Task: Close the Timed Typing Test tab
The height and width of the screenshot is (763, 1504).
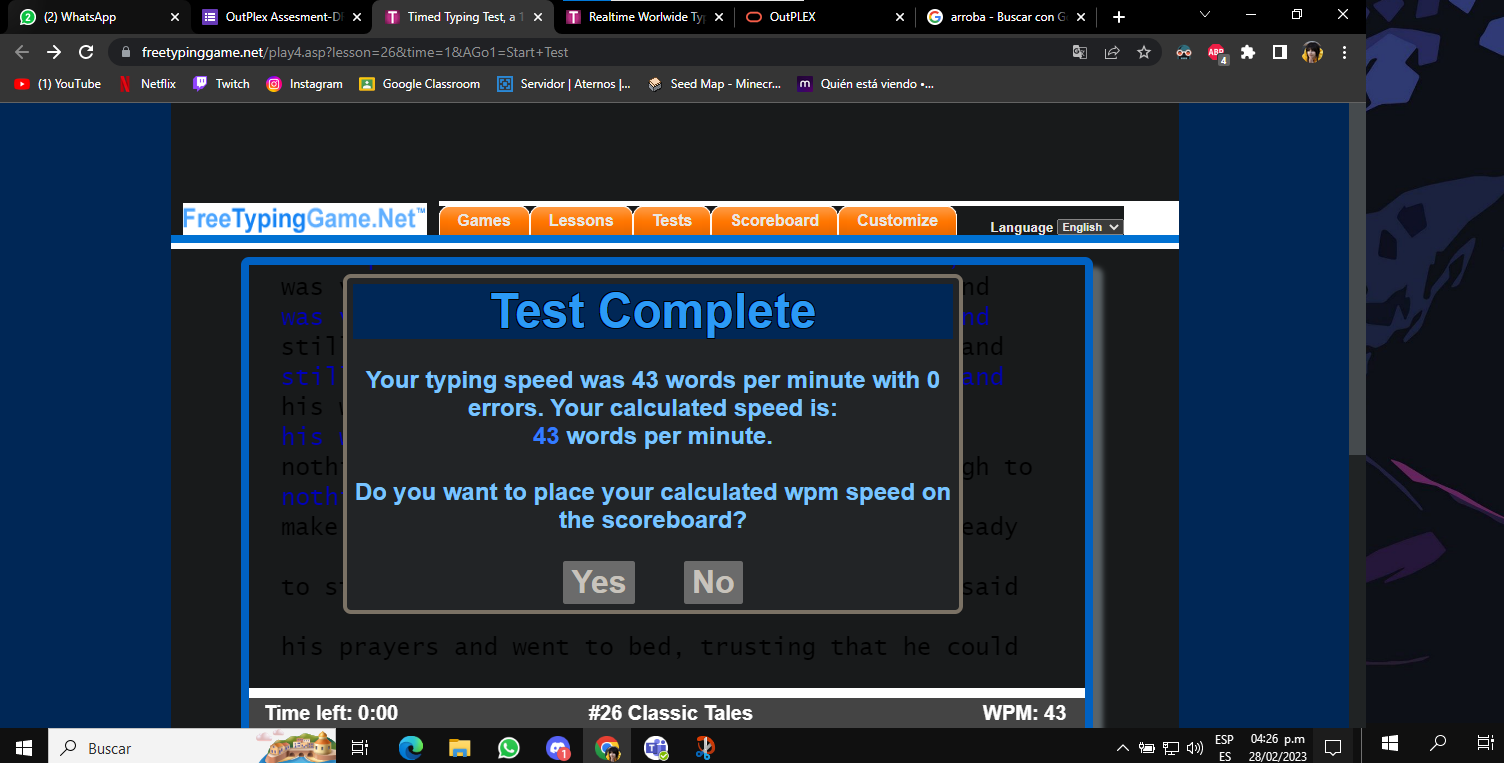Action: click(538, 17)
